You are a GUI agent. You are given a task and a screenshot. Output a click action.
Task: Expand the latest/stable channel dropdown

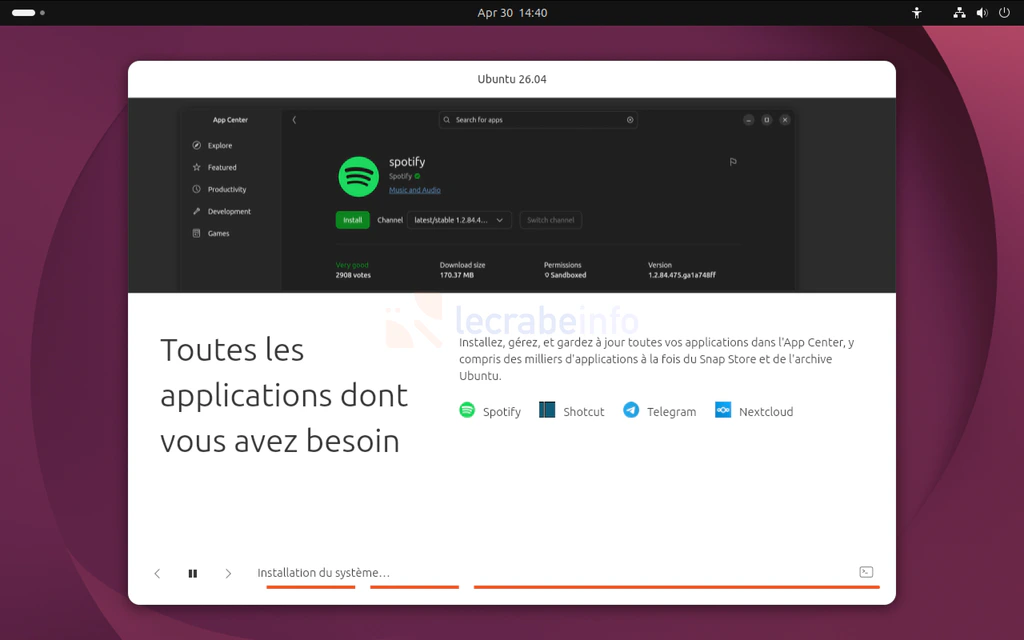pyautogui.click(x=459, y=220)
